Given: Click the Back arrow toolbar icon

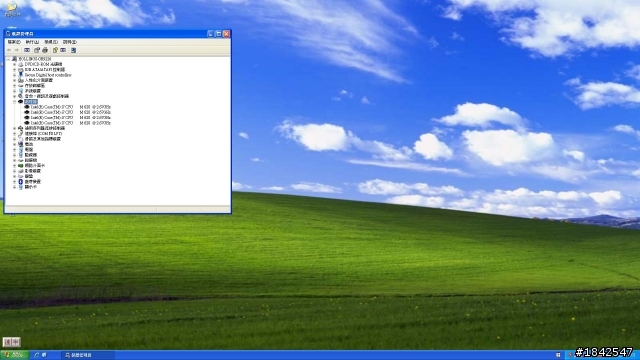Looking at the screenshot, I should [x=9, y=50].
